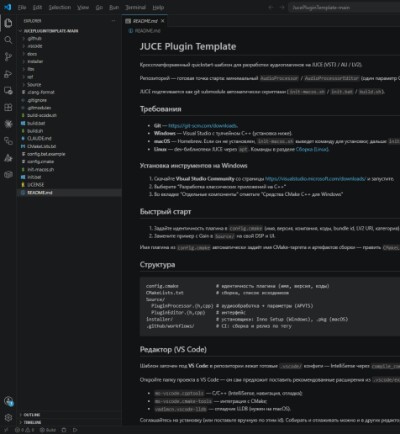Click the Build status bar button

click(48, 430)
